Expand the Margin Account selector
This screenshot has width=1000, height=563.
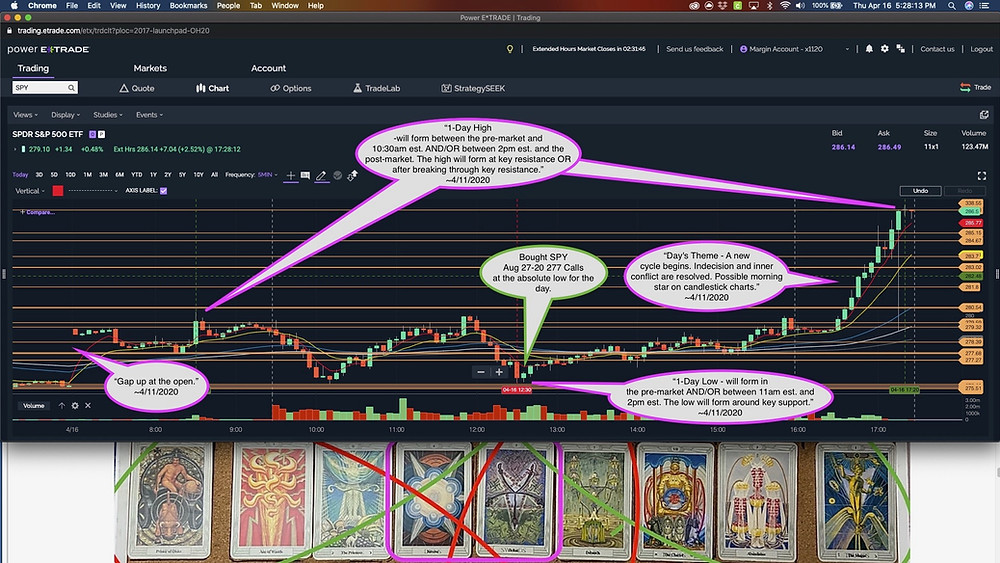tap(847, 49)
